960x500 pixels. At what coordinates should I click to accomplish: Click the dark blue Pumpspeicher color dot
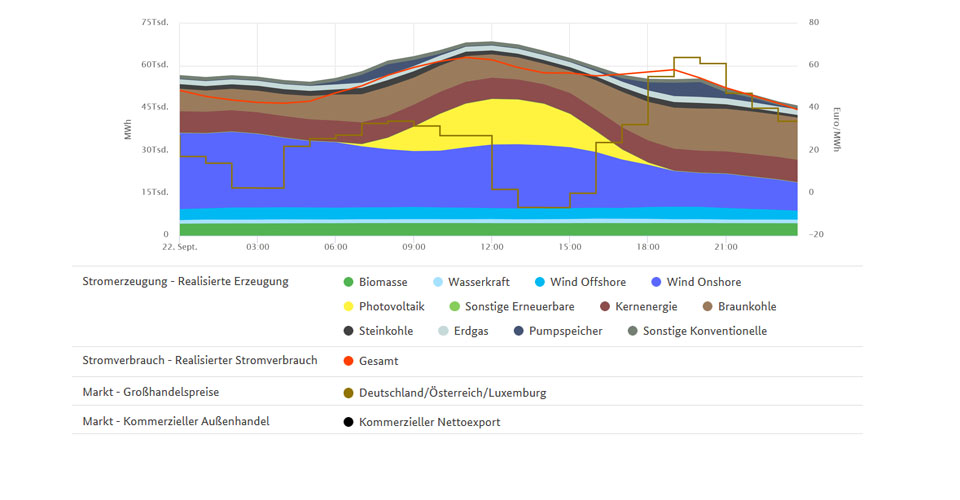tap(519, 331)
